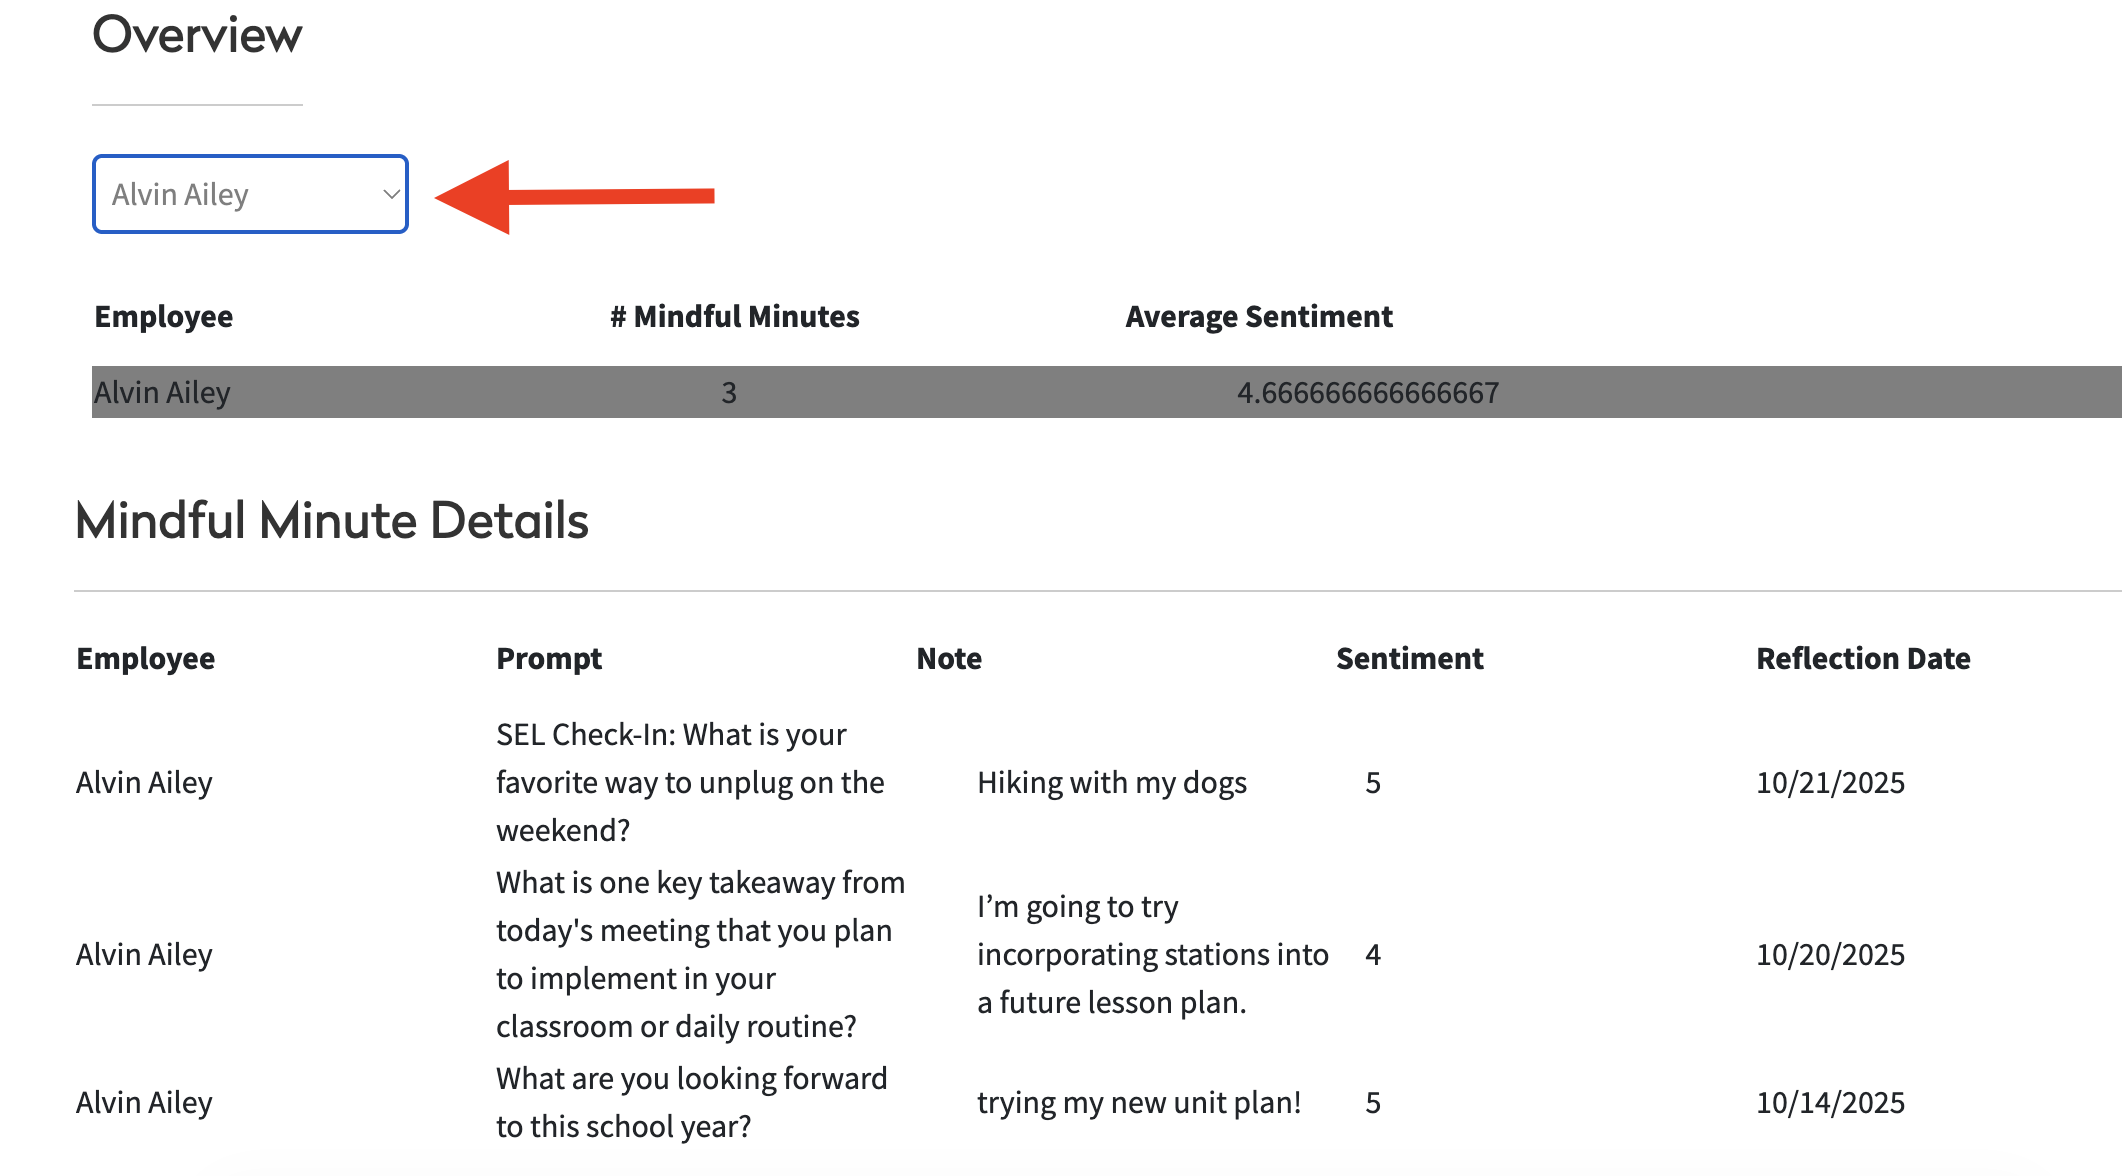This screenshot has width=2122, height=1176.
Task: Select Alvin Ailey from the filter box
Action: click(x=183, y=194)
